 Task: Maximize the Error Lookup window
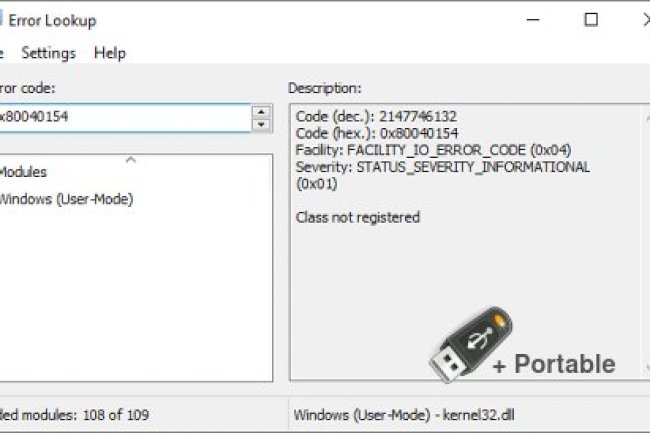[x=591, y=20]
